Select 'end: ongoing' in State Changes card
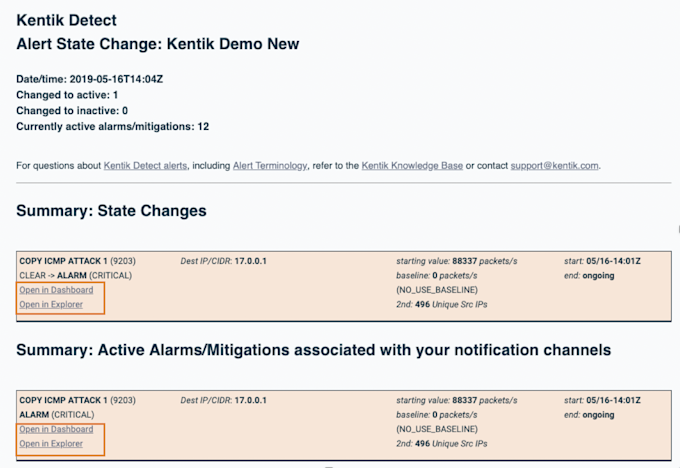 [x=589, y=275]
